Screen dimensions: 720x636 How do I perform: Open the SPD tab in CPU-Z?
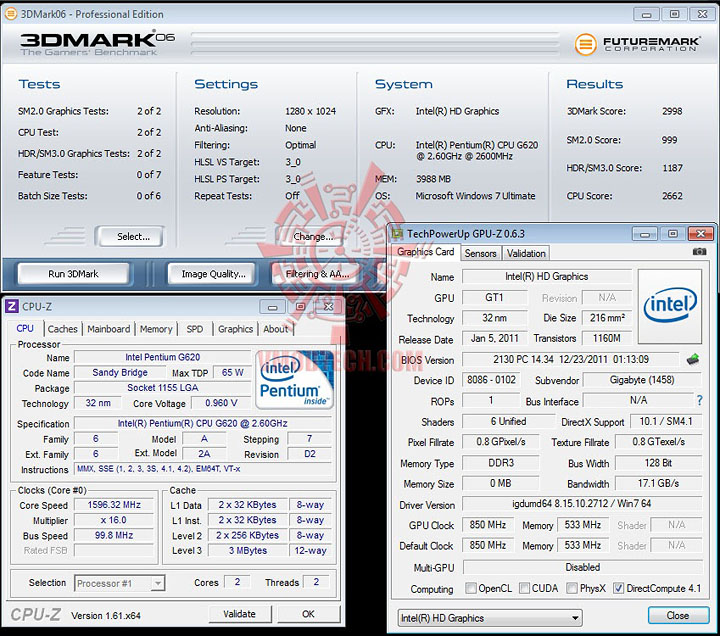point(195,329)
